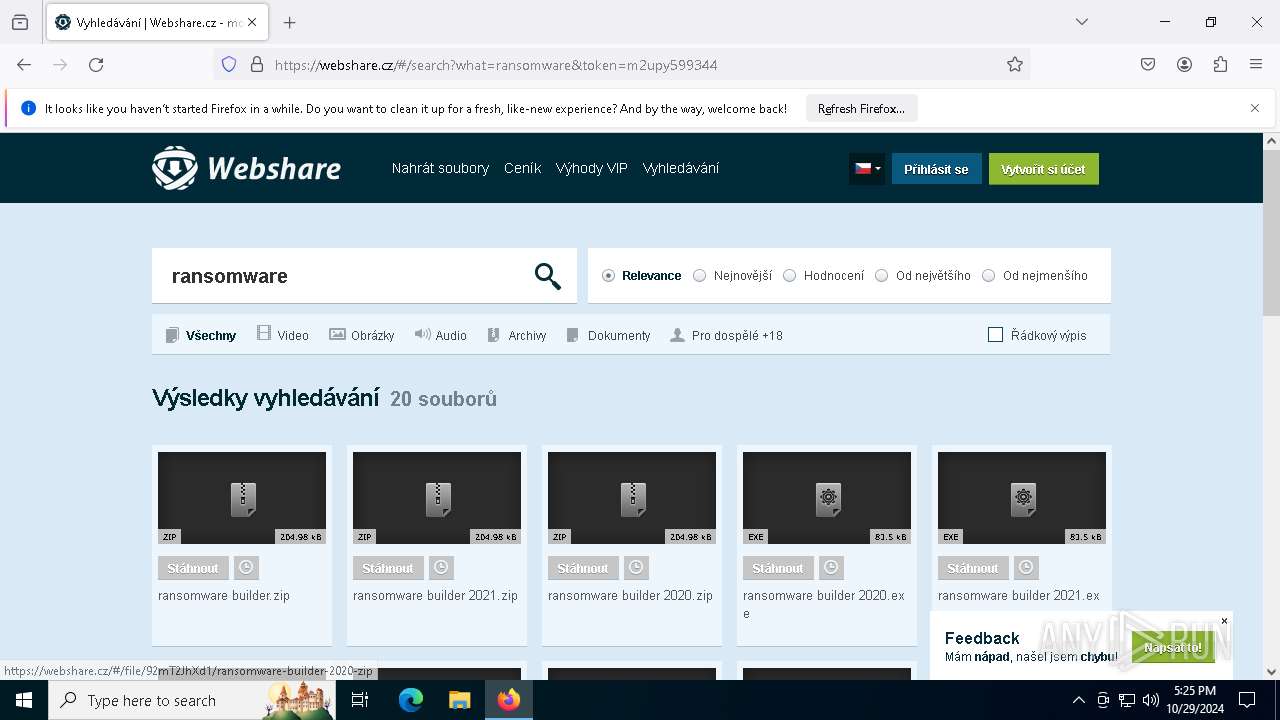Open the language flag dropdown
Viewport: 1280px width, 720px height.
click(x=867, y=169)
